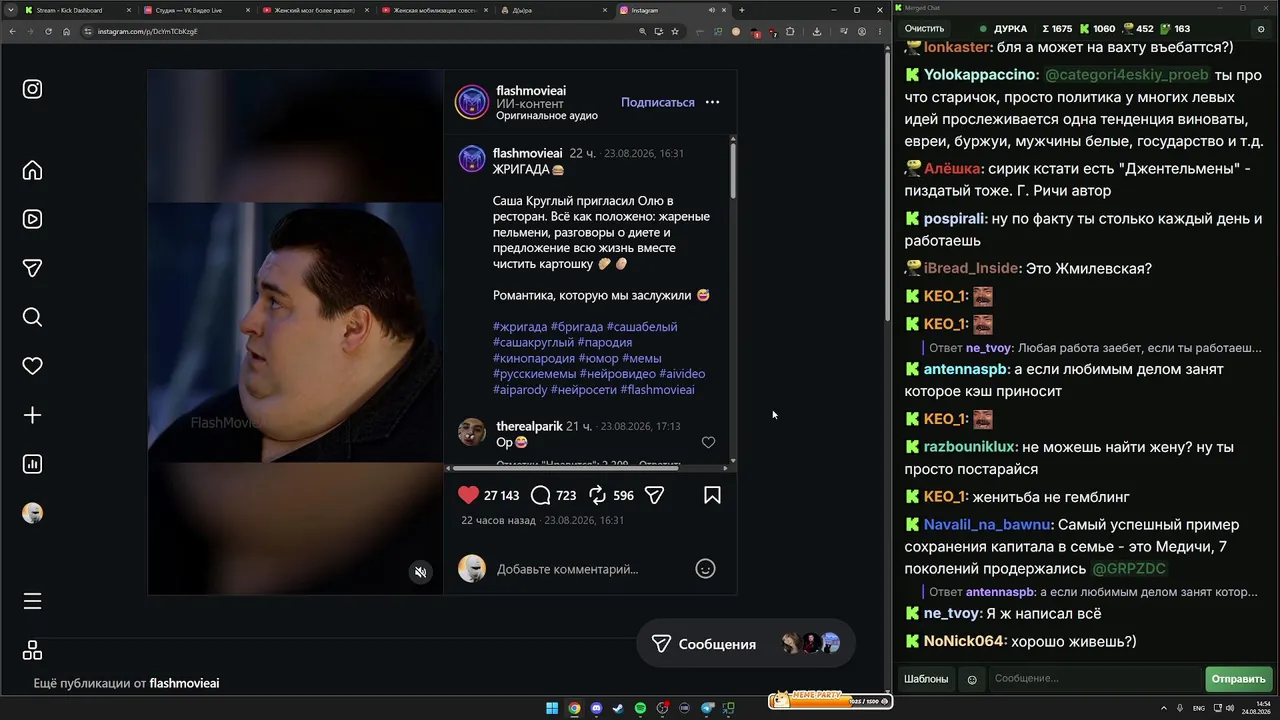Clear chat with Очистить button
1280x720 pixels.
pyautogui.click(x=924, y=29)
